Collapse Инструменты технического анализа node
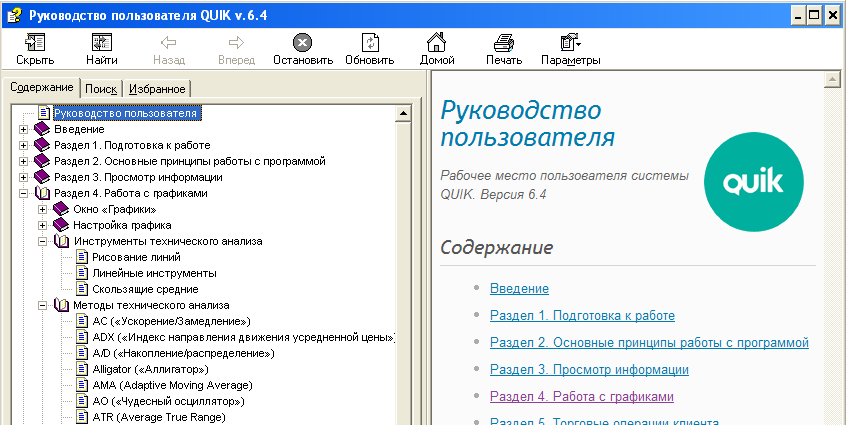846x425 pixels. (x=43, y=241)
